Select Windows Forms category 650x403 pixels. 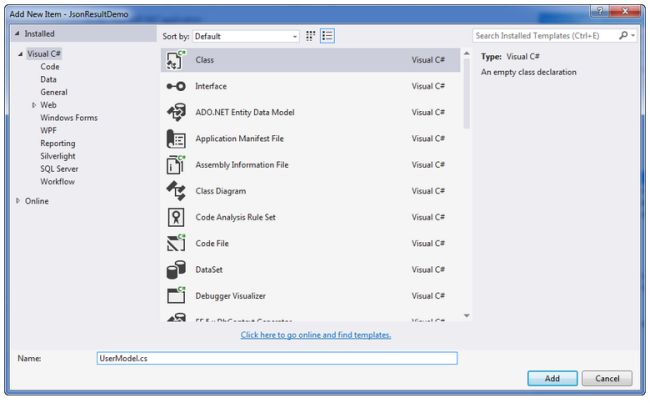click(69, 118)
